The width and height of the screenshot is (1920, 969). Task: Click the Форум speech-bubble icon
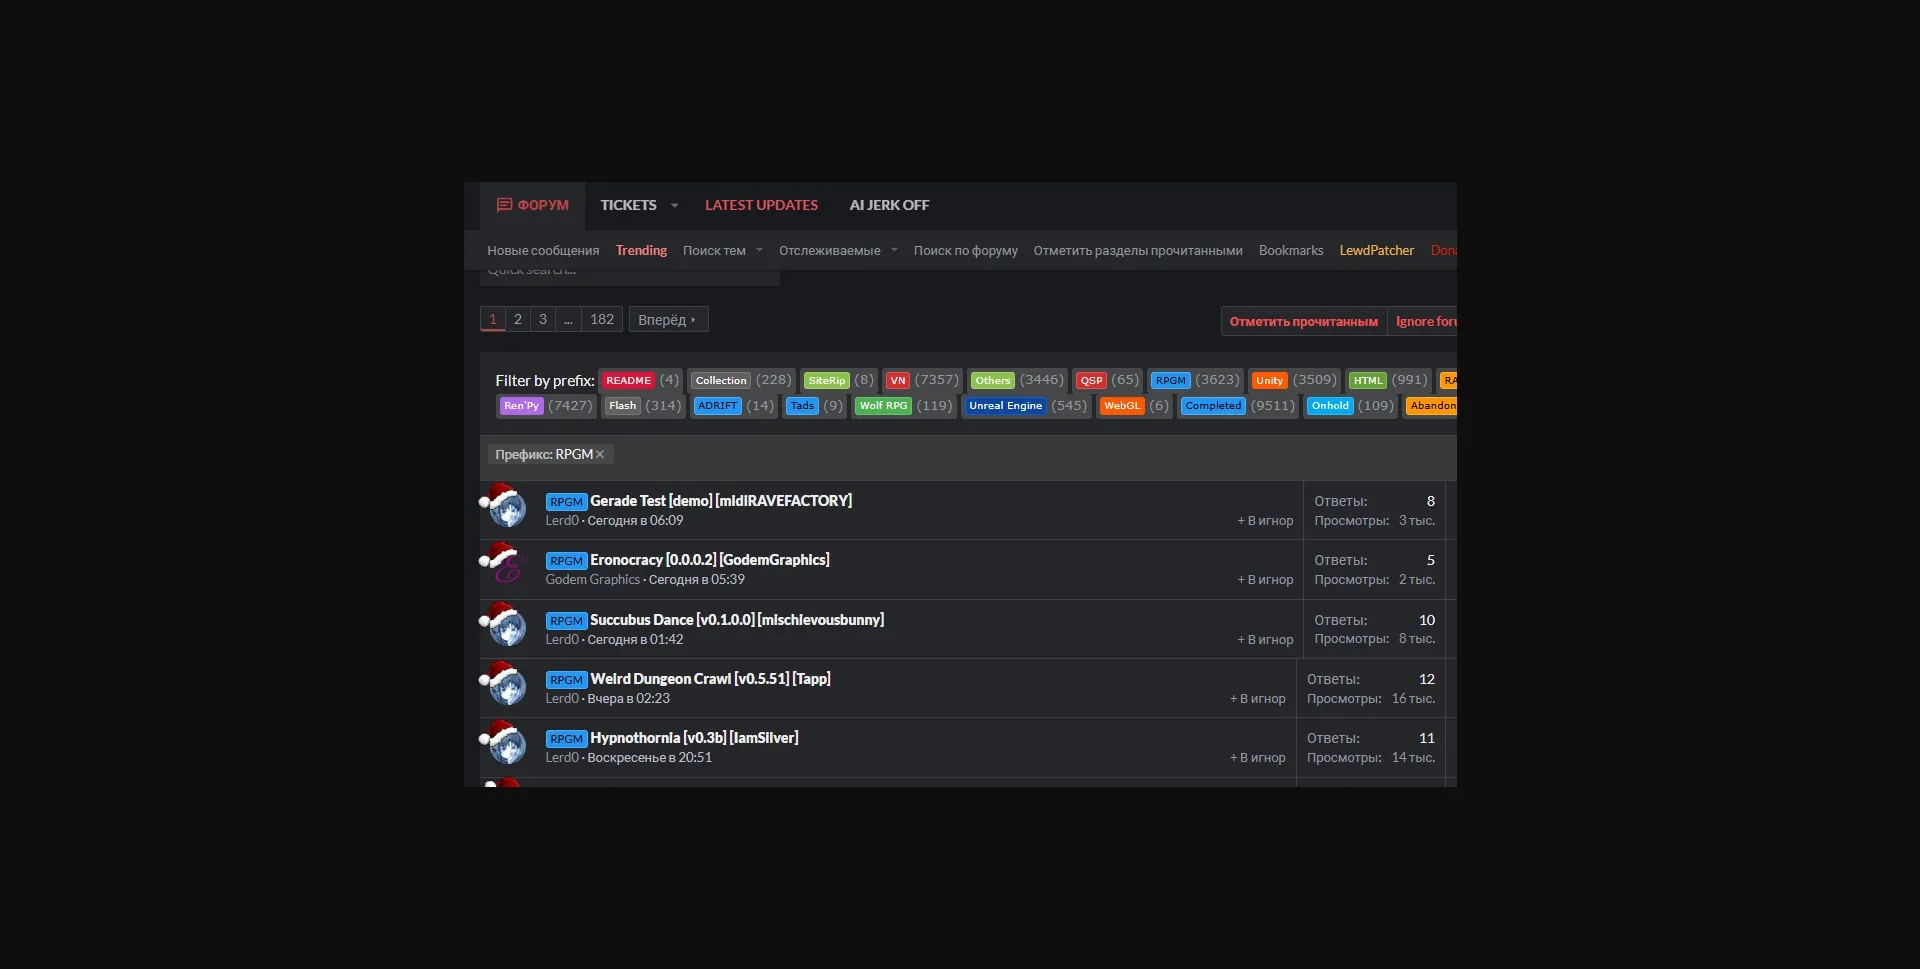(x=504, y=205)
